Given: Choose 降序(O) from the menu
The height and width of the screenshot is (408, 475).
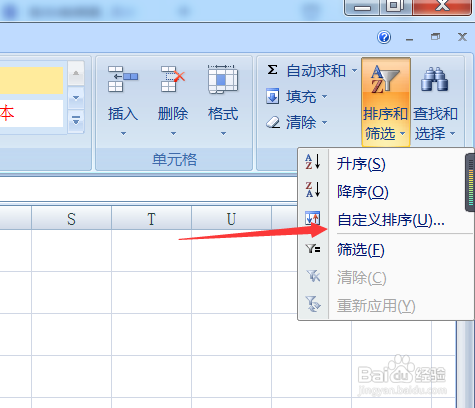Looking at the screenshot, I should point(363,192).
